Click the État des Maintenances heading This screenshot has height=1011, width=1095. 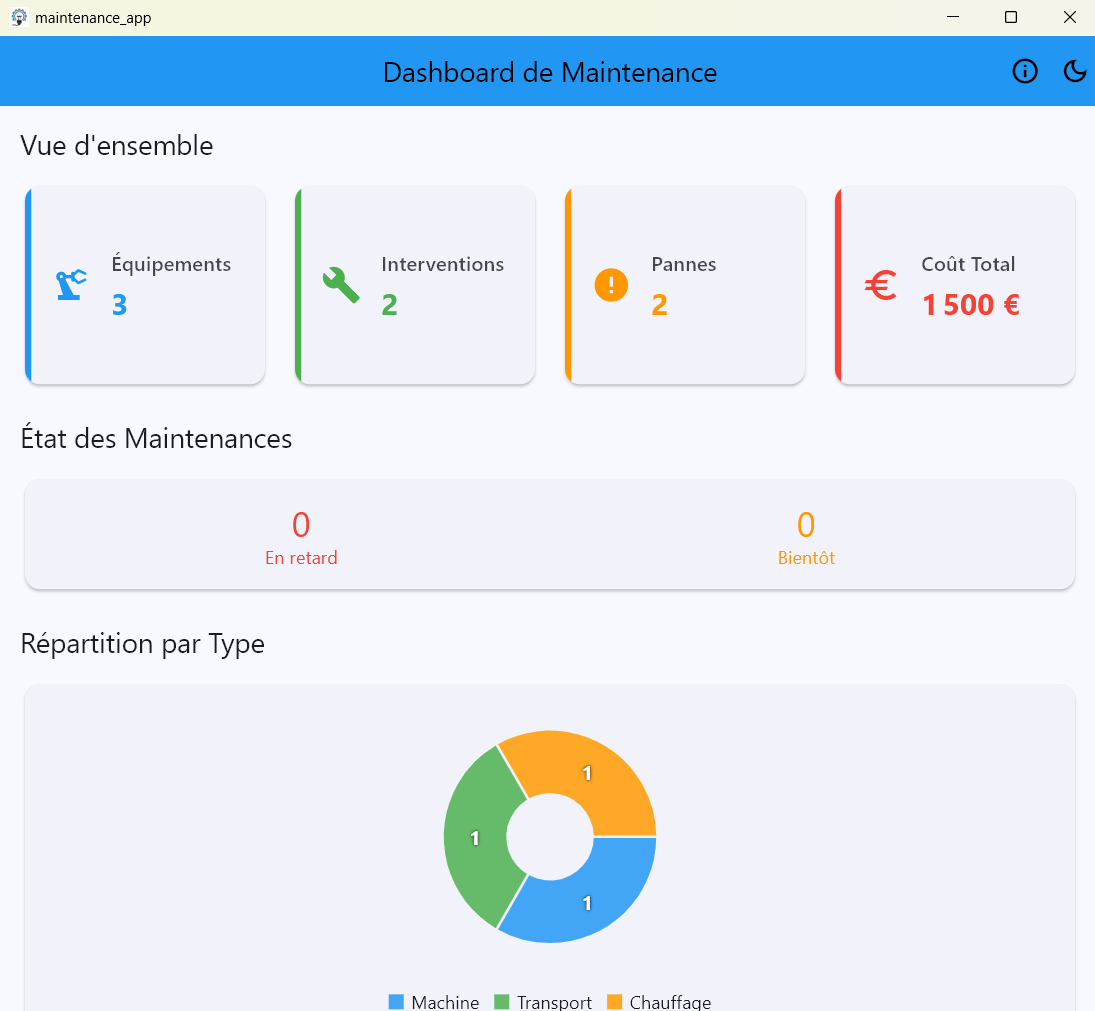(x=156, y=438)
